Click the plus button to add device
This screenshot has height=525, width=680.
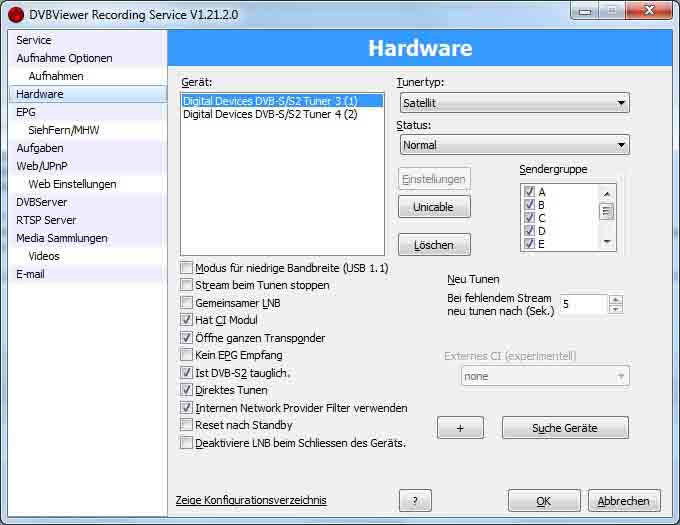(460, 428)
